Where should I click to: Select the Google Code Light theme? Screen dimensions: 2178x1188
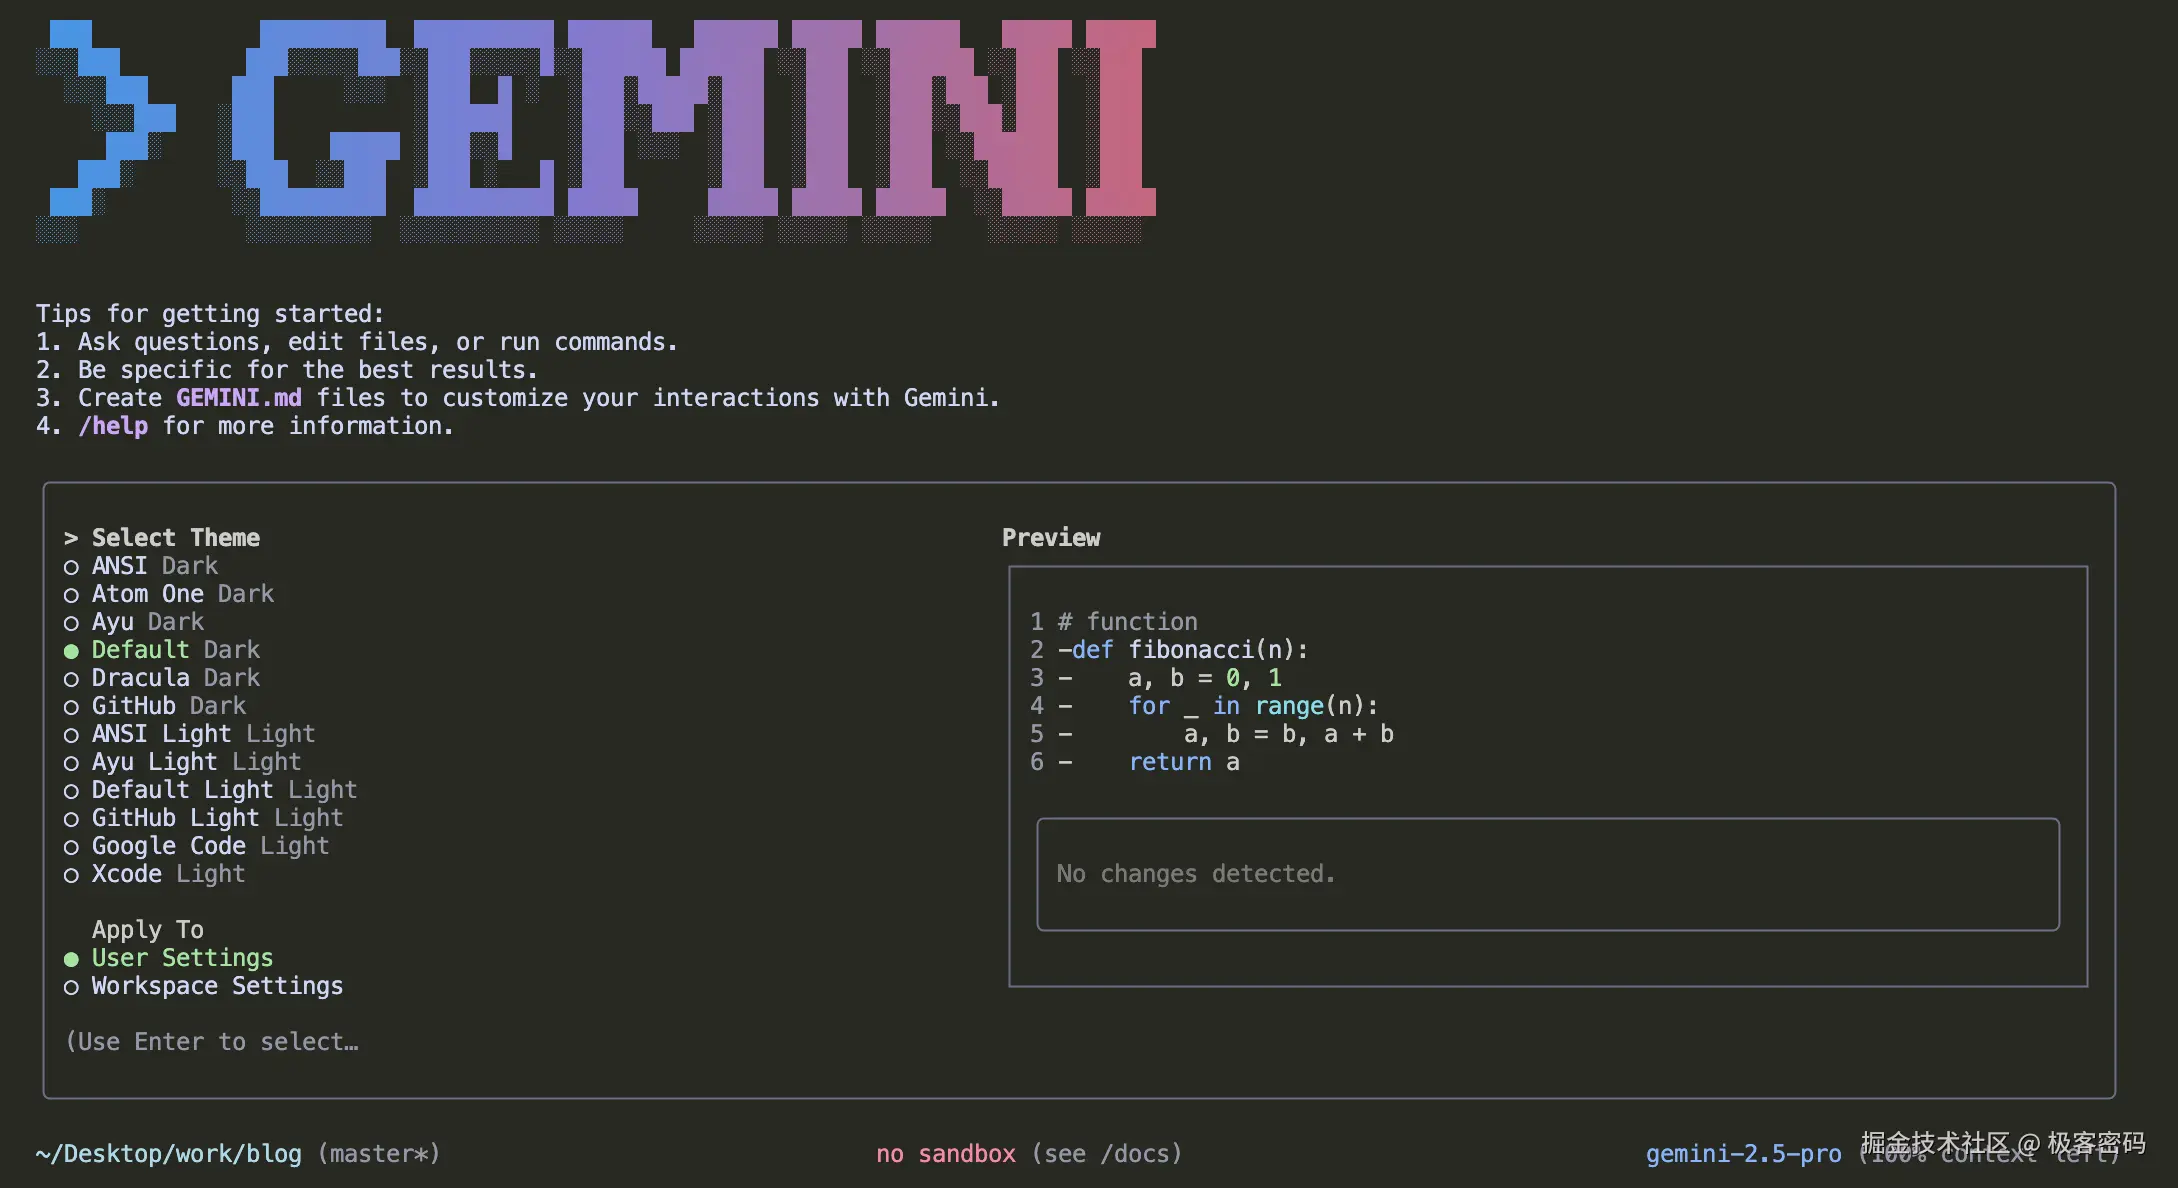point(210,846)
